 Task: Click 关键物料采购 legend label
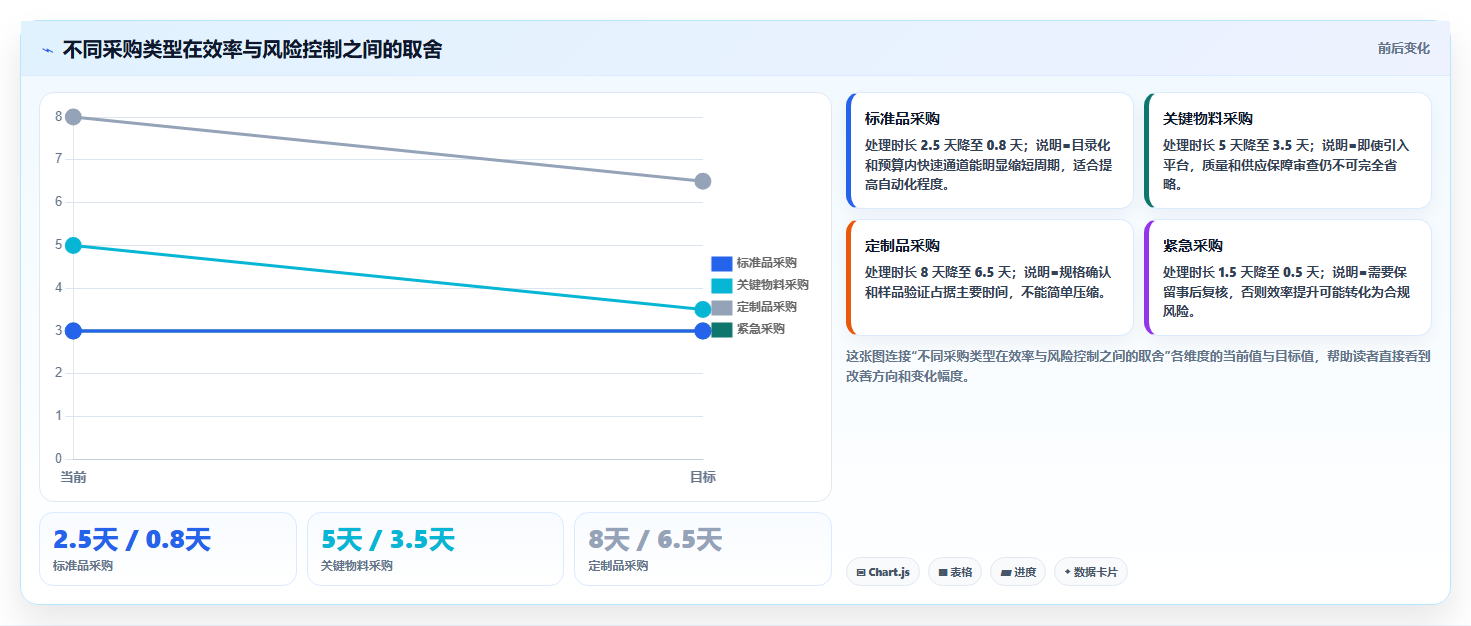tap(773, 285)
